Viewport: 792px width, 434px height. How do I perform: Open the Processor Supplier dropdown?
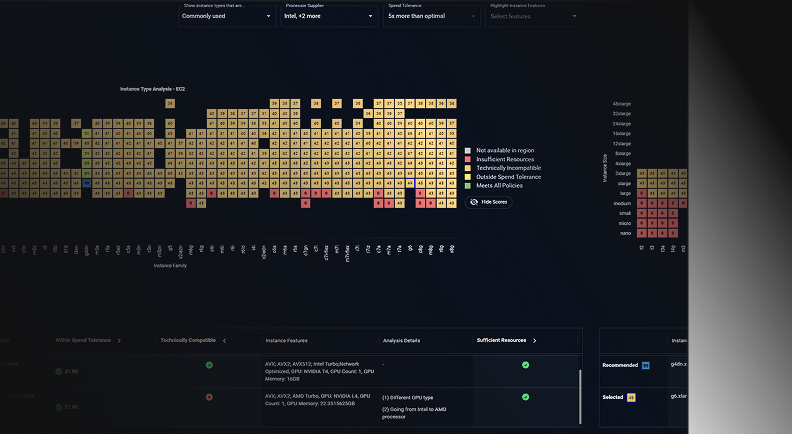tap(329, 16)
